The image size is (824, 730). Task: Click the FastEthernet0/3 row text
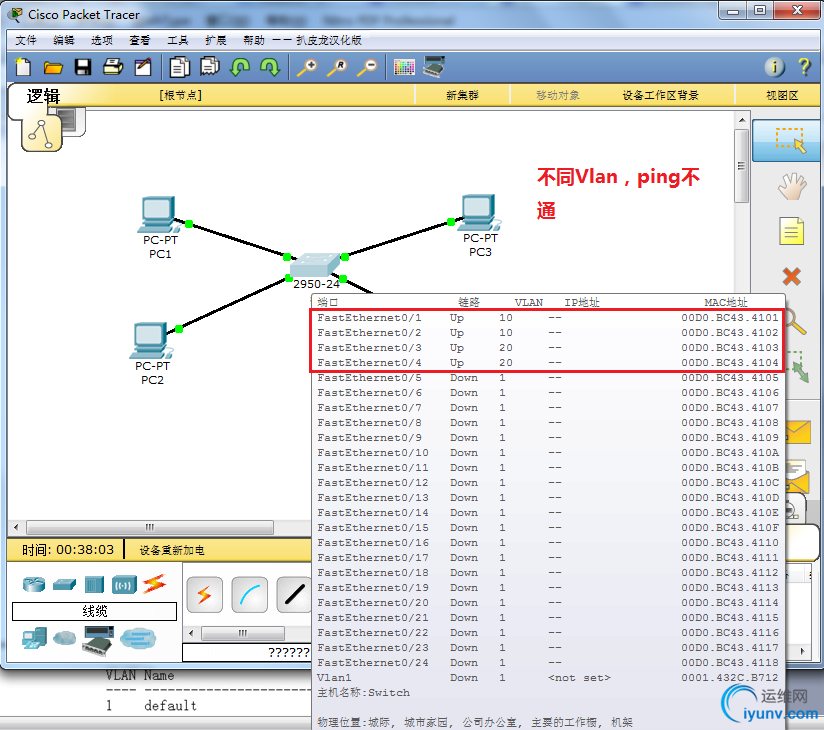pos(369,347)
